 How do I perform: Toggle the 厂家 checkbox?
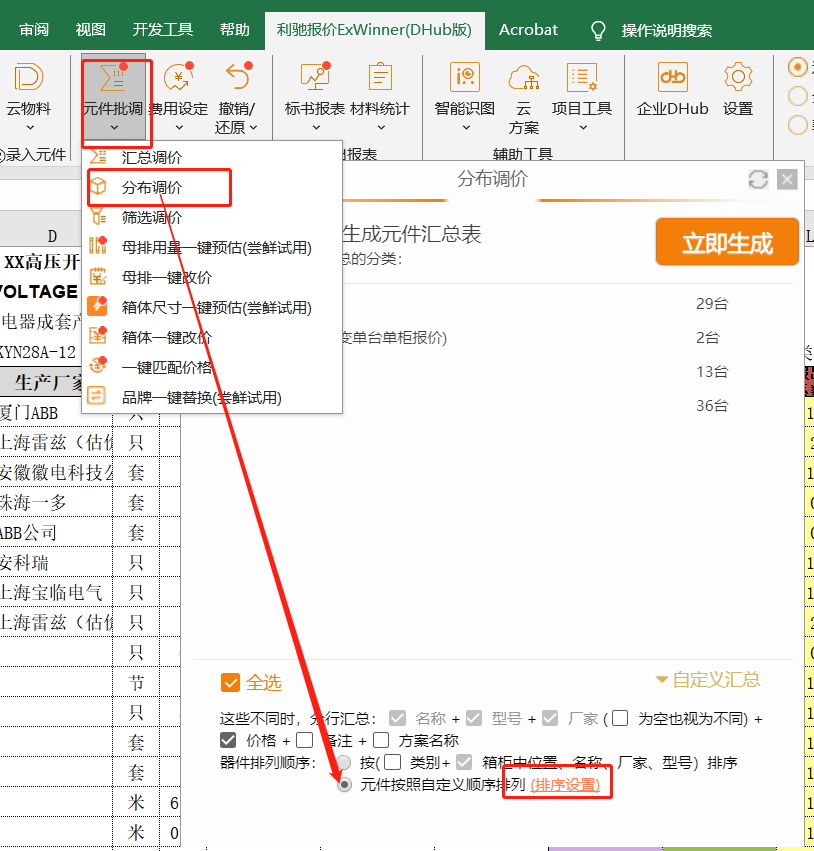(550, 719)
